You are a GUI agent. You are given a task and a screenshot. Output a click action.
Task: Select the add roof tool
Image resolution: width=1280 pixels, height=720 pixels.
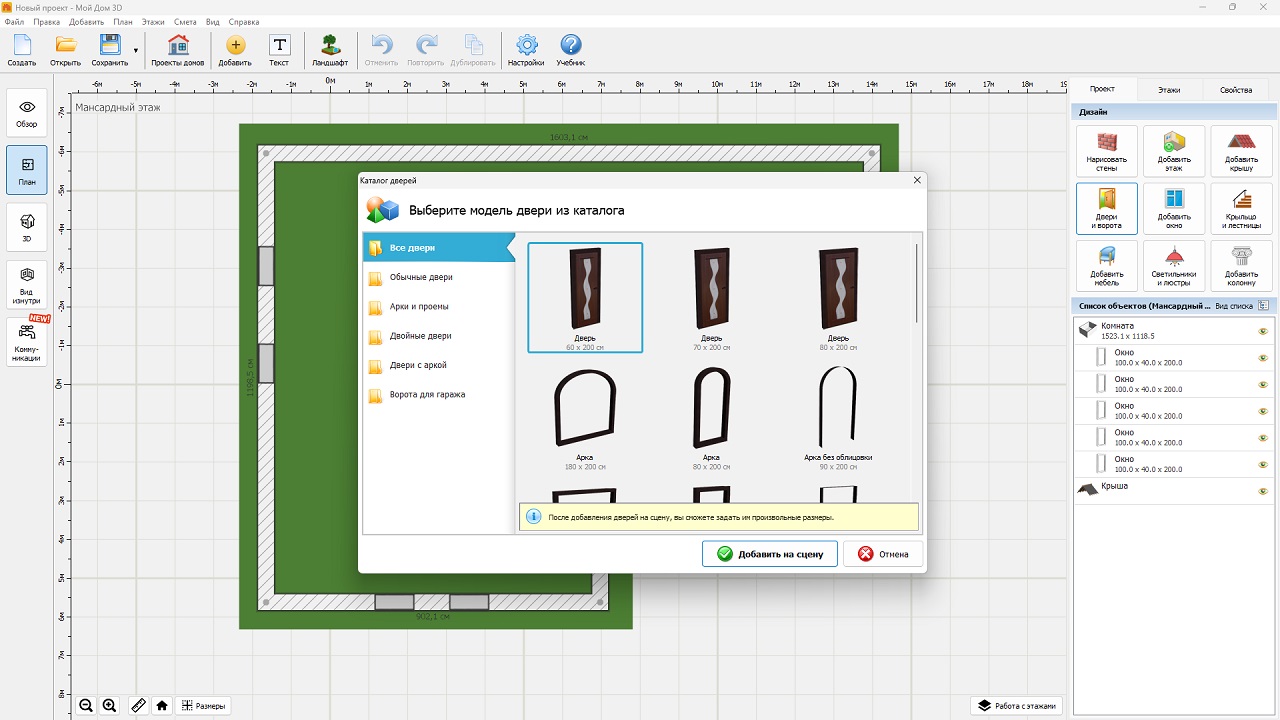coord(1241,151)
